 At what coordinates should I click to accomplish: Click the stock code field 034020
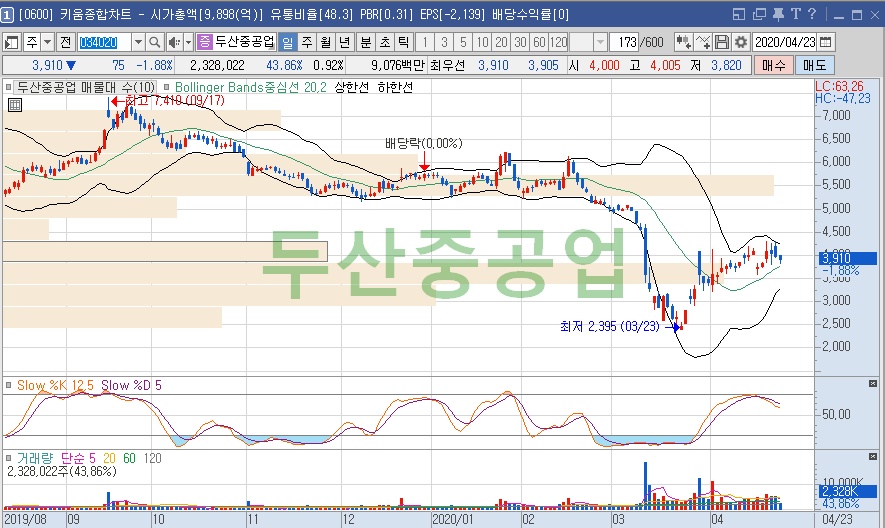tap(104, 42)
